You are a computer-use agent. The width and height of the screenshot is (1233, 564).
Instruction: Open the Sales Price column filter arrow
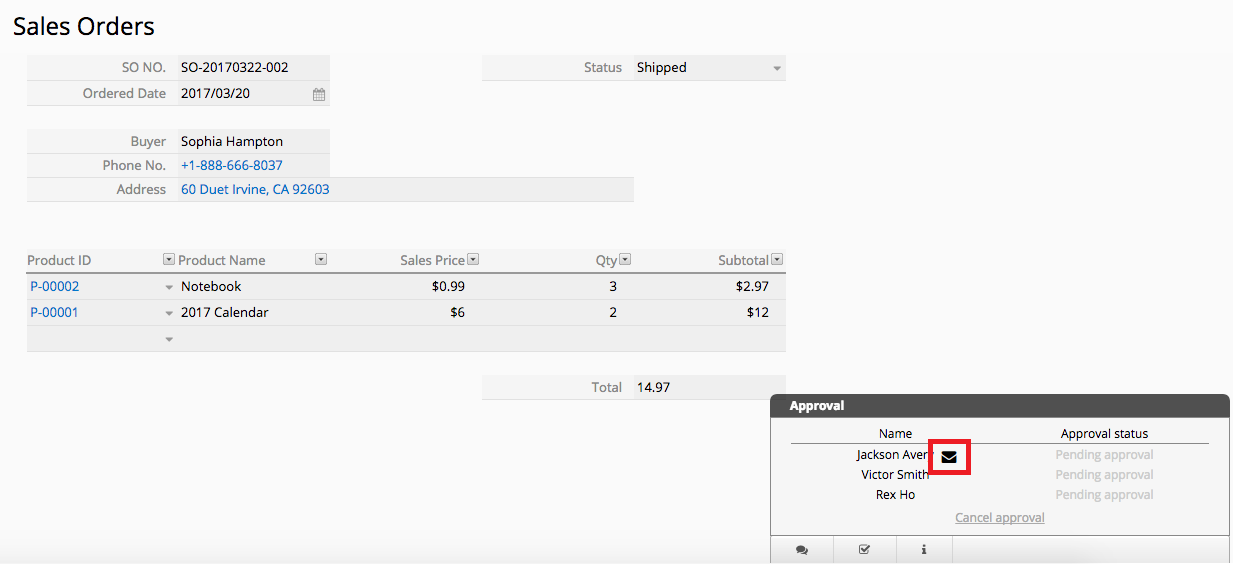[x=473, y=260]
